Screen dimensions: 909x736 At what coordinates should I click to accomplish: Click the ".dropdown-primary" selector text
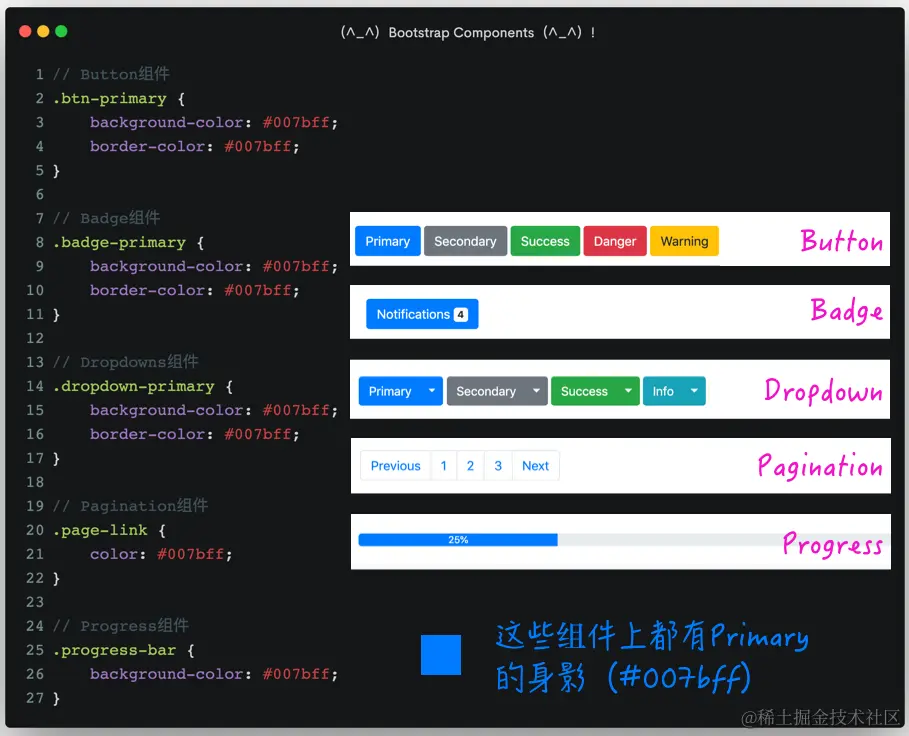pos(133,386)
